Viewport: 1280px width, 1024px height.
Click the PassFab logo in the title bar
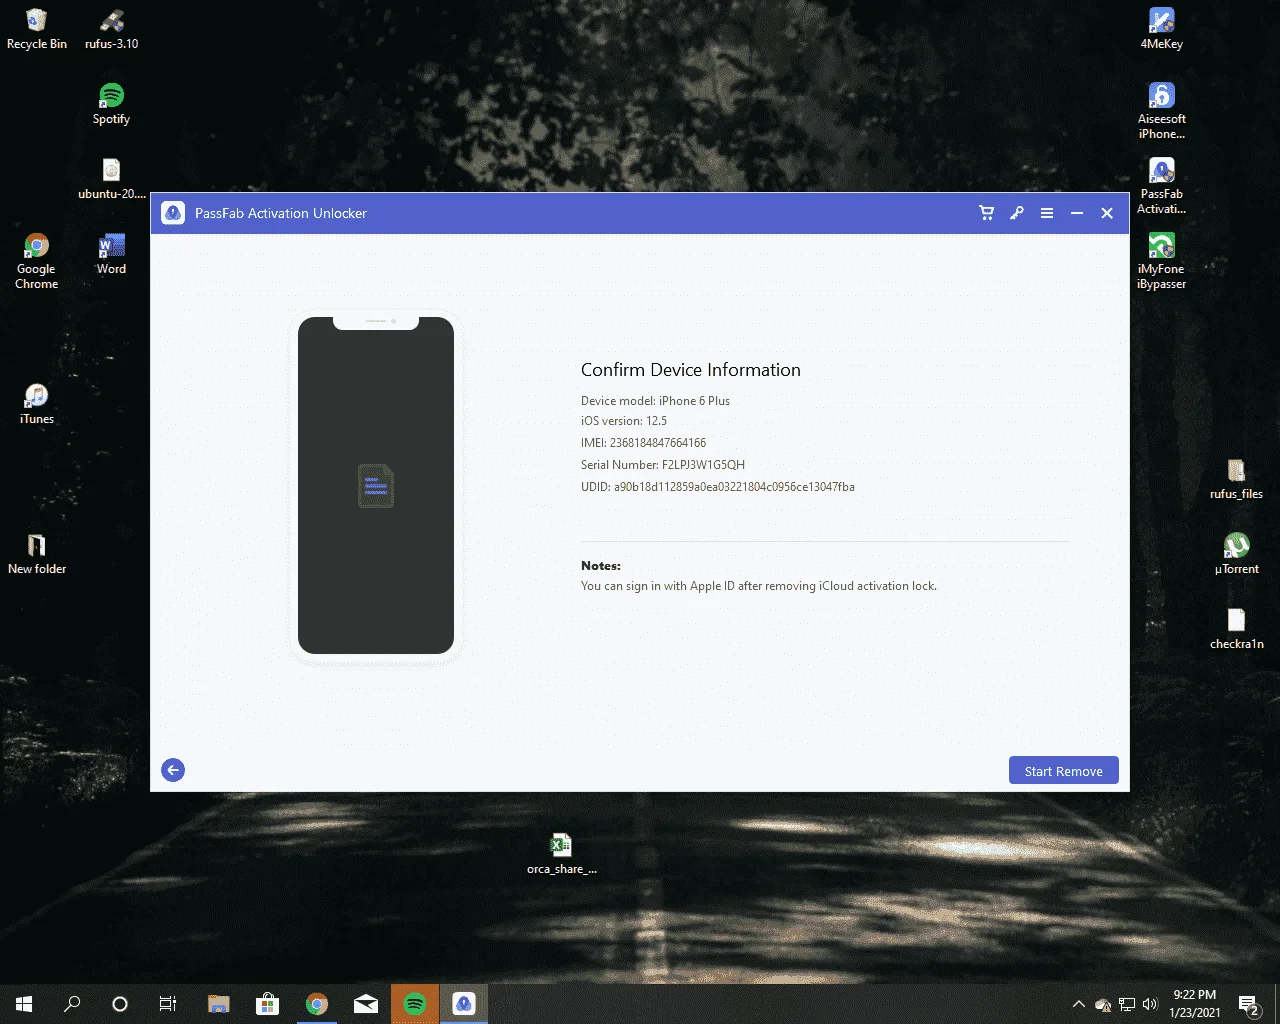coord(173,213)
